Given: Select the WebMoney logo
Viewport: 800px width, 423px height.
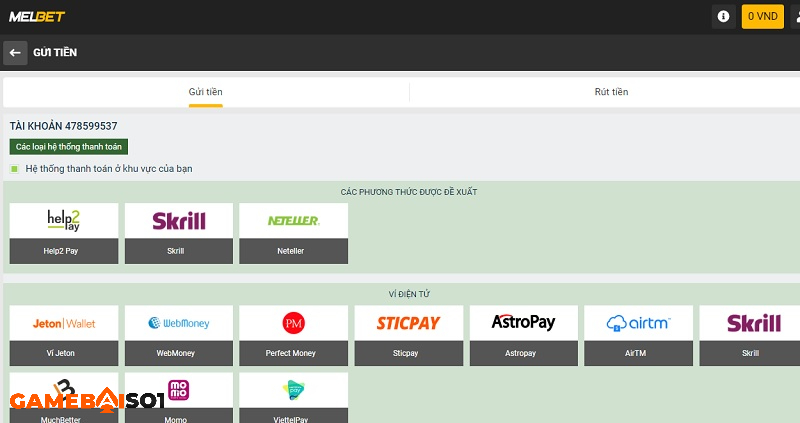Looking at the screenshot, I should [179, 323].
